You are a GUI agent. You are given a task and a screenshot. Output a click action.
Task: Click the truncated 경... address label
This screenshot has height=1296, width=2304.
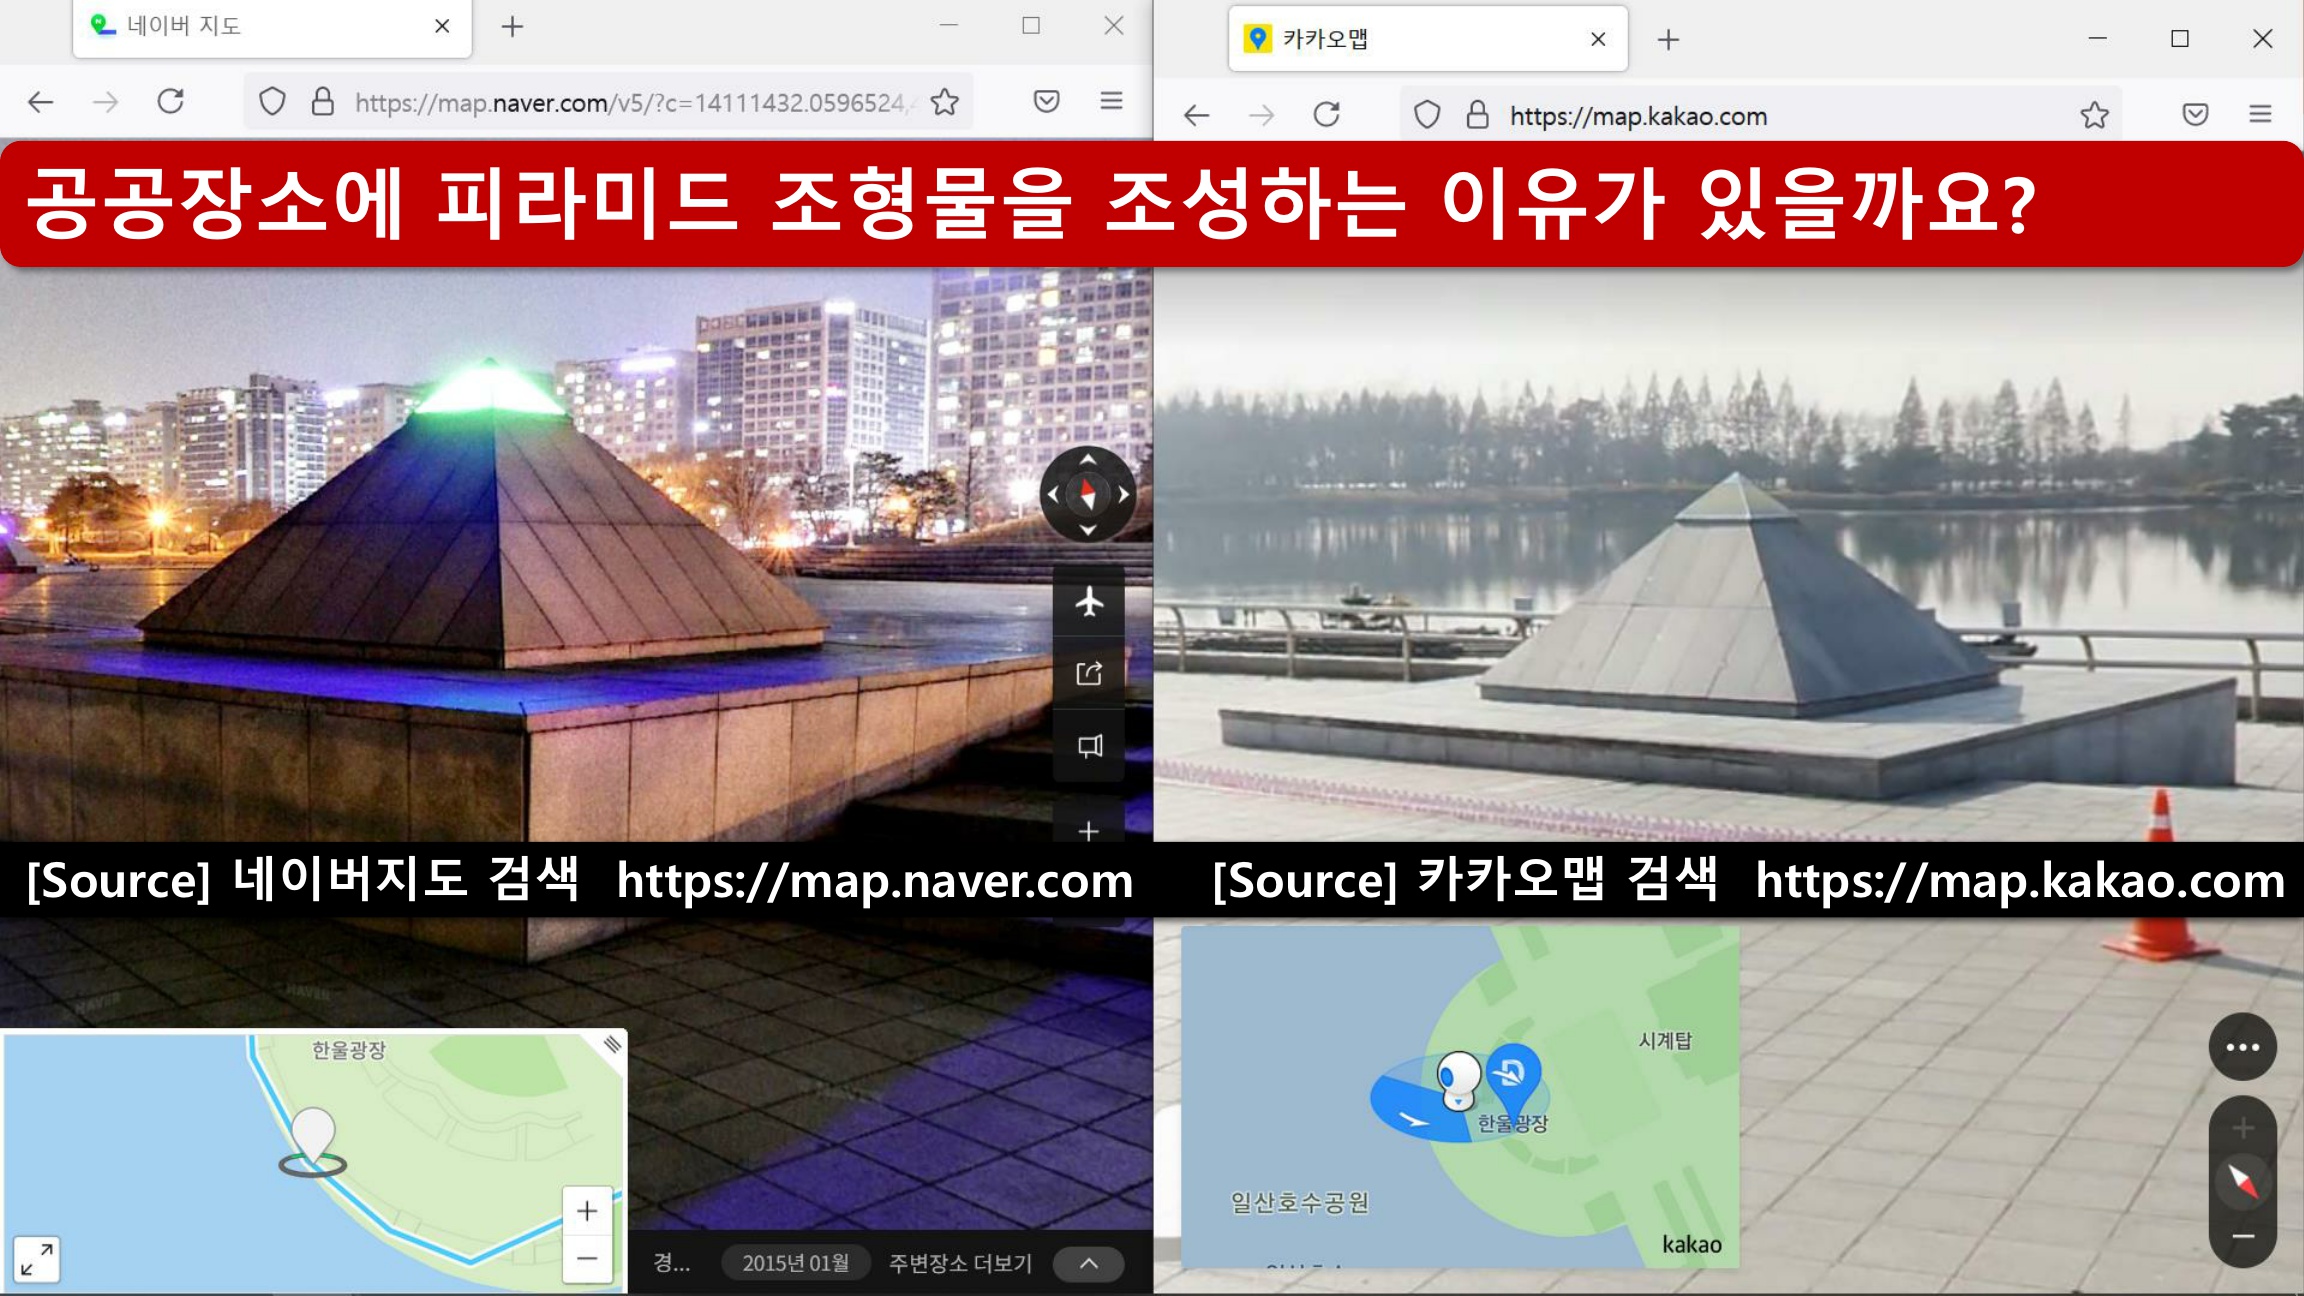[672, 1263]
